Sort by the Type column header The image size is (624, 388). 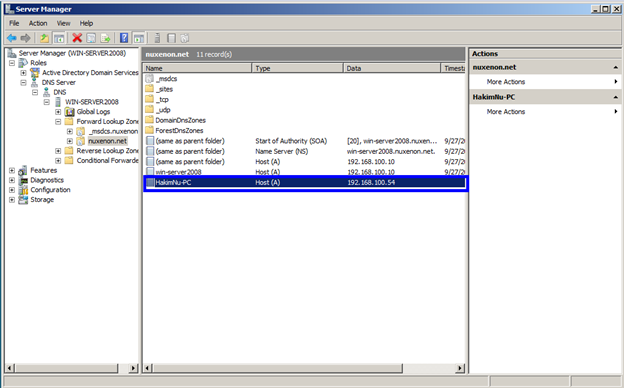pos(297,68)
